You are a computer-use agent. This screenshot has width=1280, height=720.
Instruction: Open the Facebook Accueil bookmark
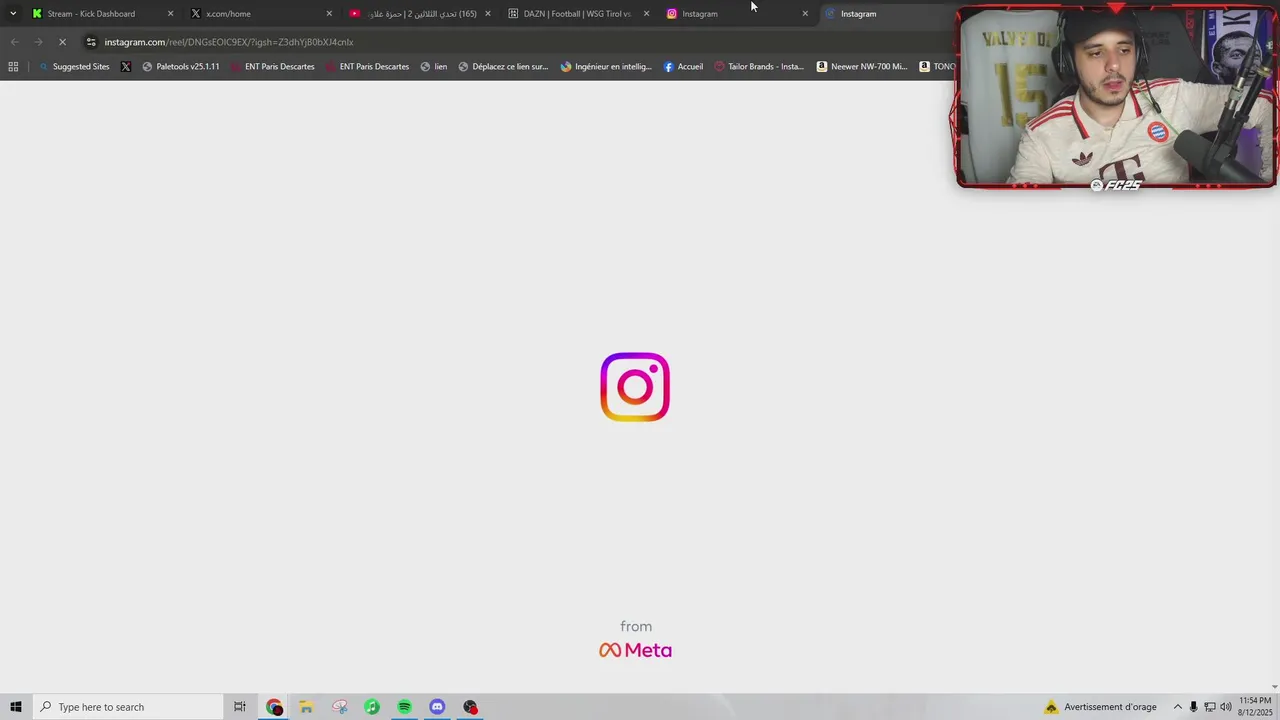pos(683,67)
